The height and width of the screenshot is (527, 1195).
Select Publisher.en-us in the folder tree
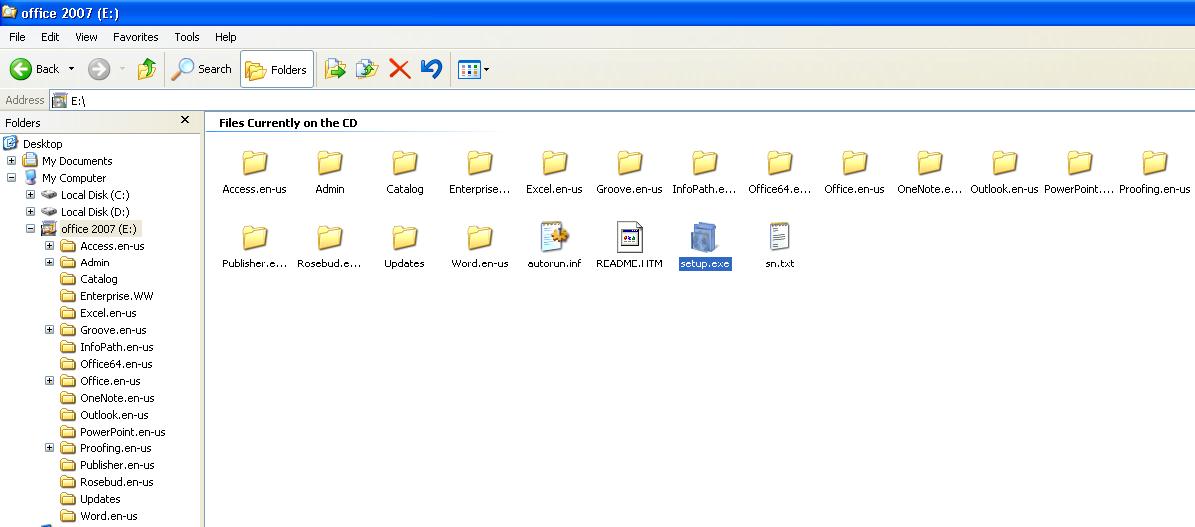click(x=118, y=465)
